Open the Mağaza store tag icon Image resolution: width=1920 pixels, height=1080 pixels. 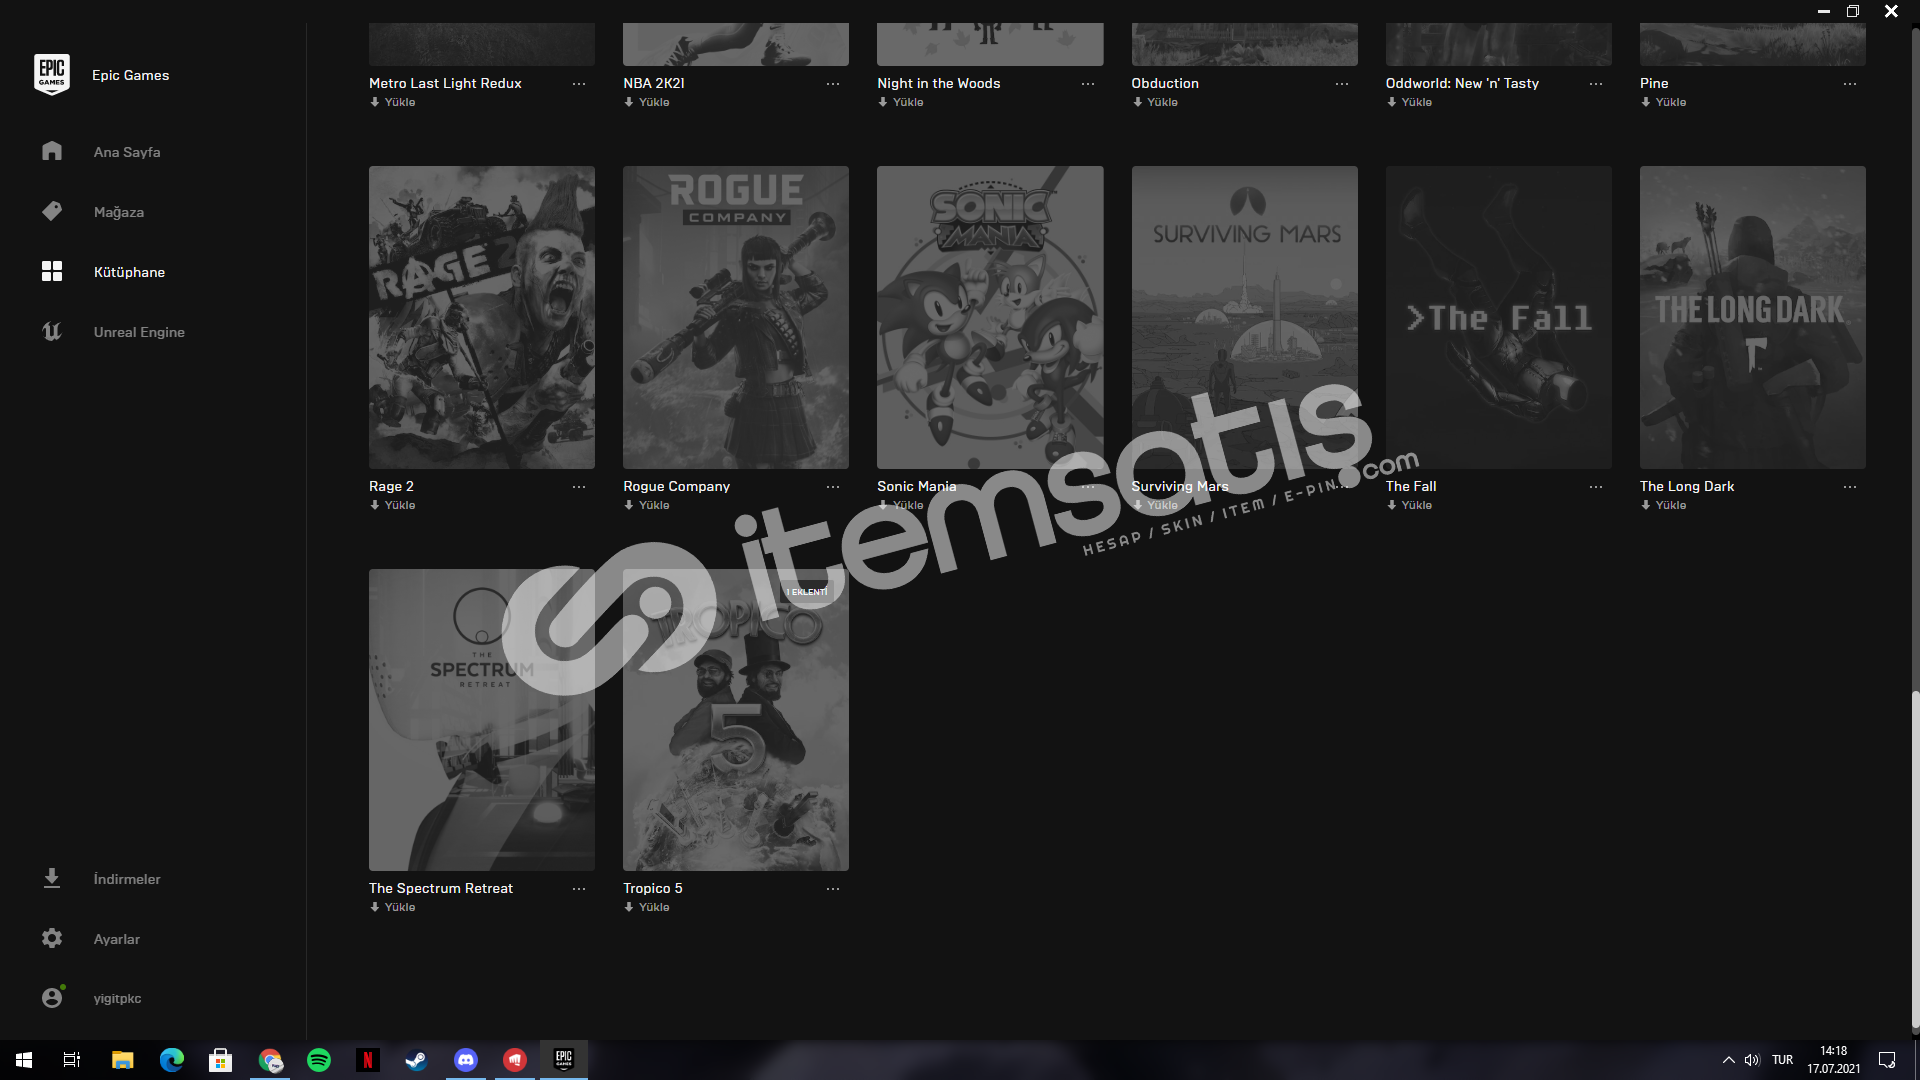[x=52, y=211]
